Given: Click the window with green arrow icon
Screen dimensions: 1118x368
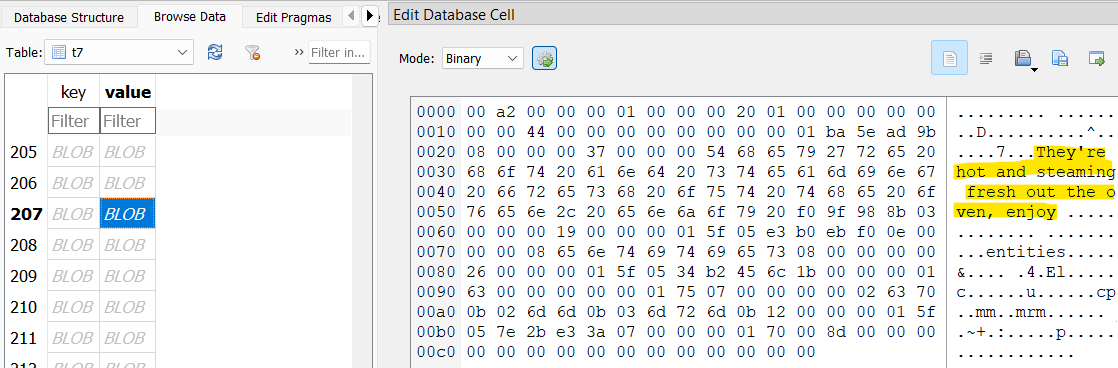Looking at the screenshot, I should 1096,58.
